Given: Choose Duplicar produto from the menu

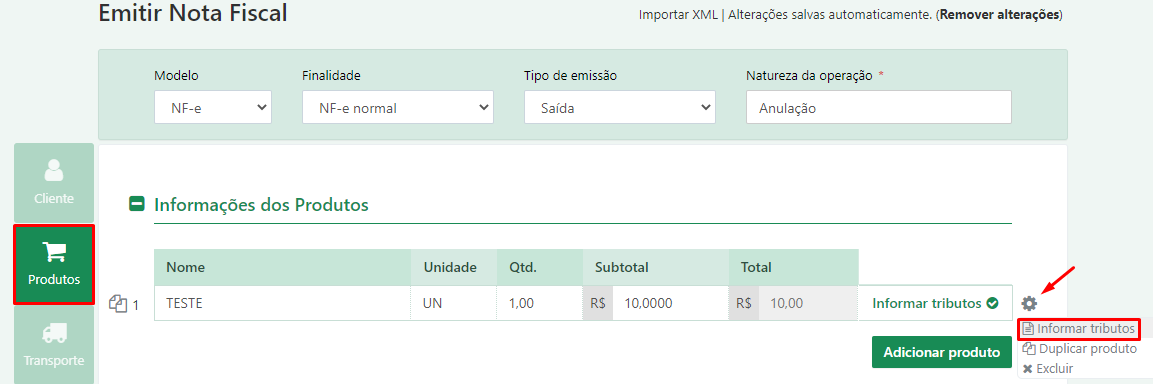Looking at the screenshot, I should click(x=1079, y=349).
